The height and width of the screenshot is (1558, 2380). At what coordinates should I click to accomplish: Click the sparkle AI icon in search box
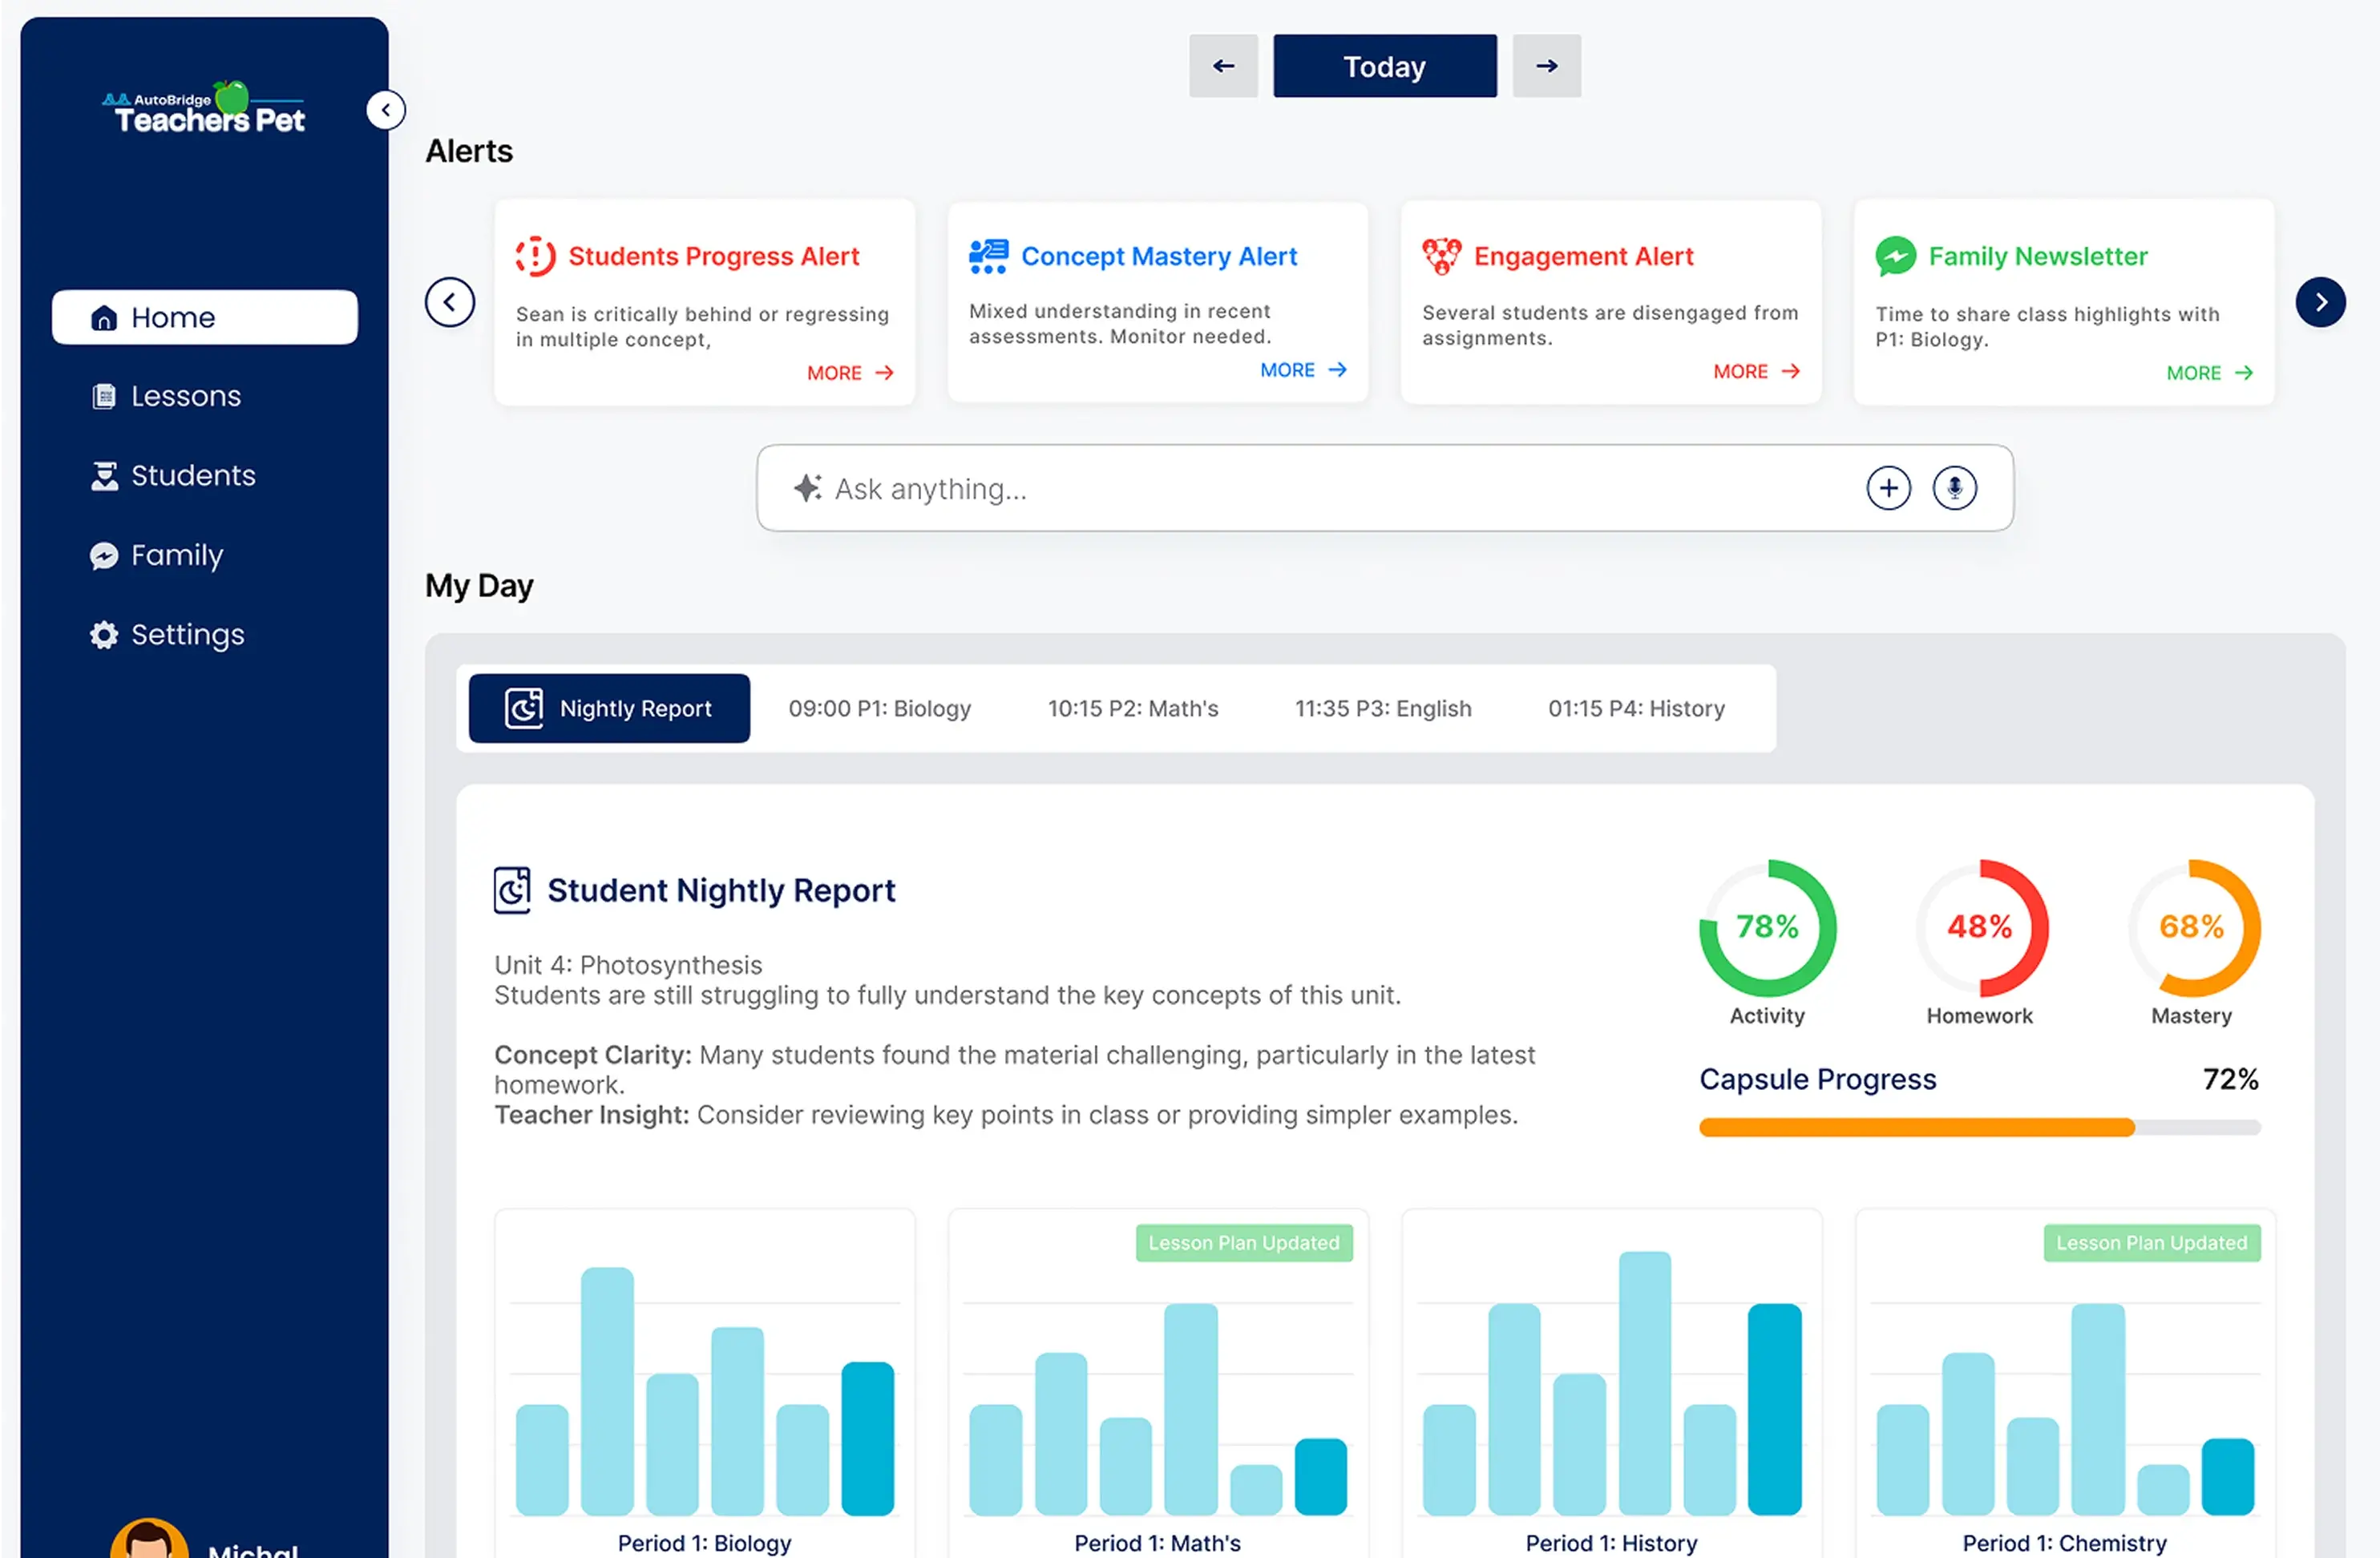tap(808, 488)
